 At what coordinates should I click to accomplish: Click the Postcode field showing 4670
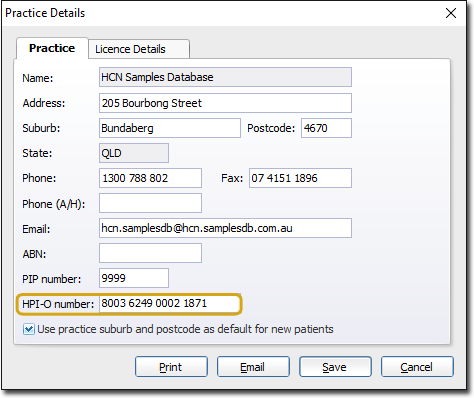326,128
